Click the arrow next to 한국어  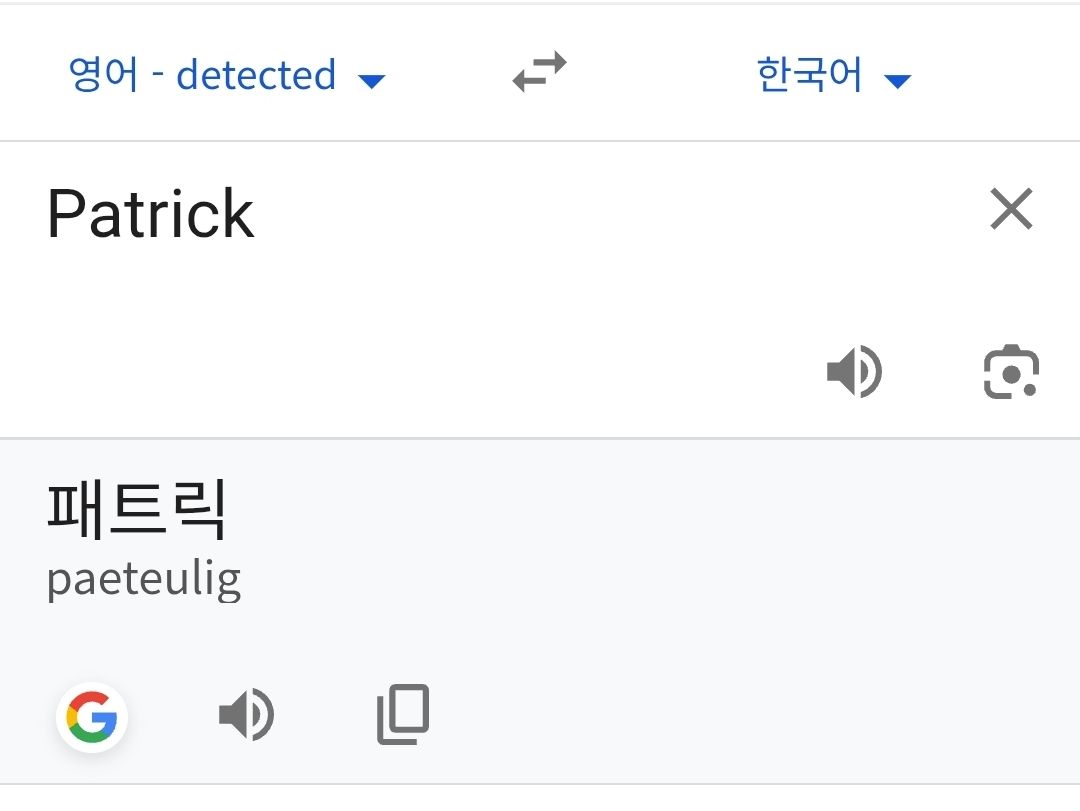coord(898,81)
